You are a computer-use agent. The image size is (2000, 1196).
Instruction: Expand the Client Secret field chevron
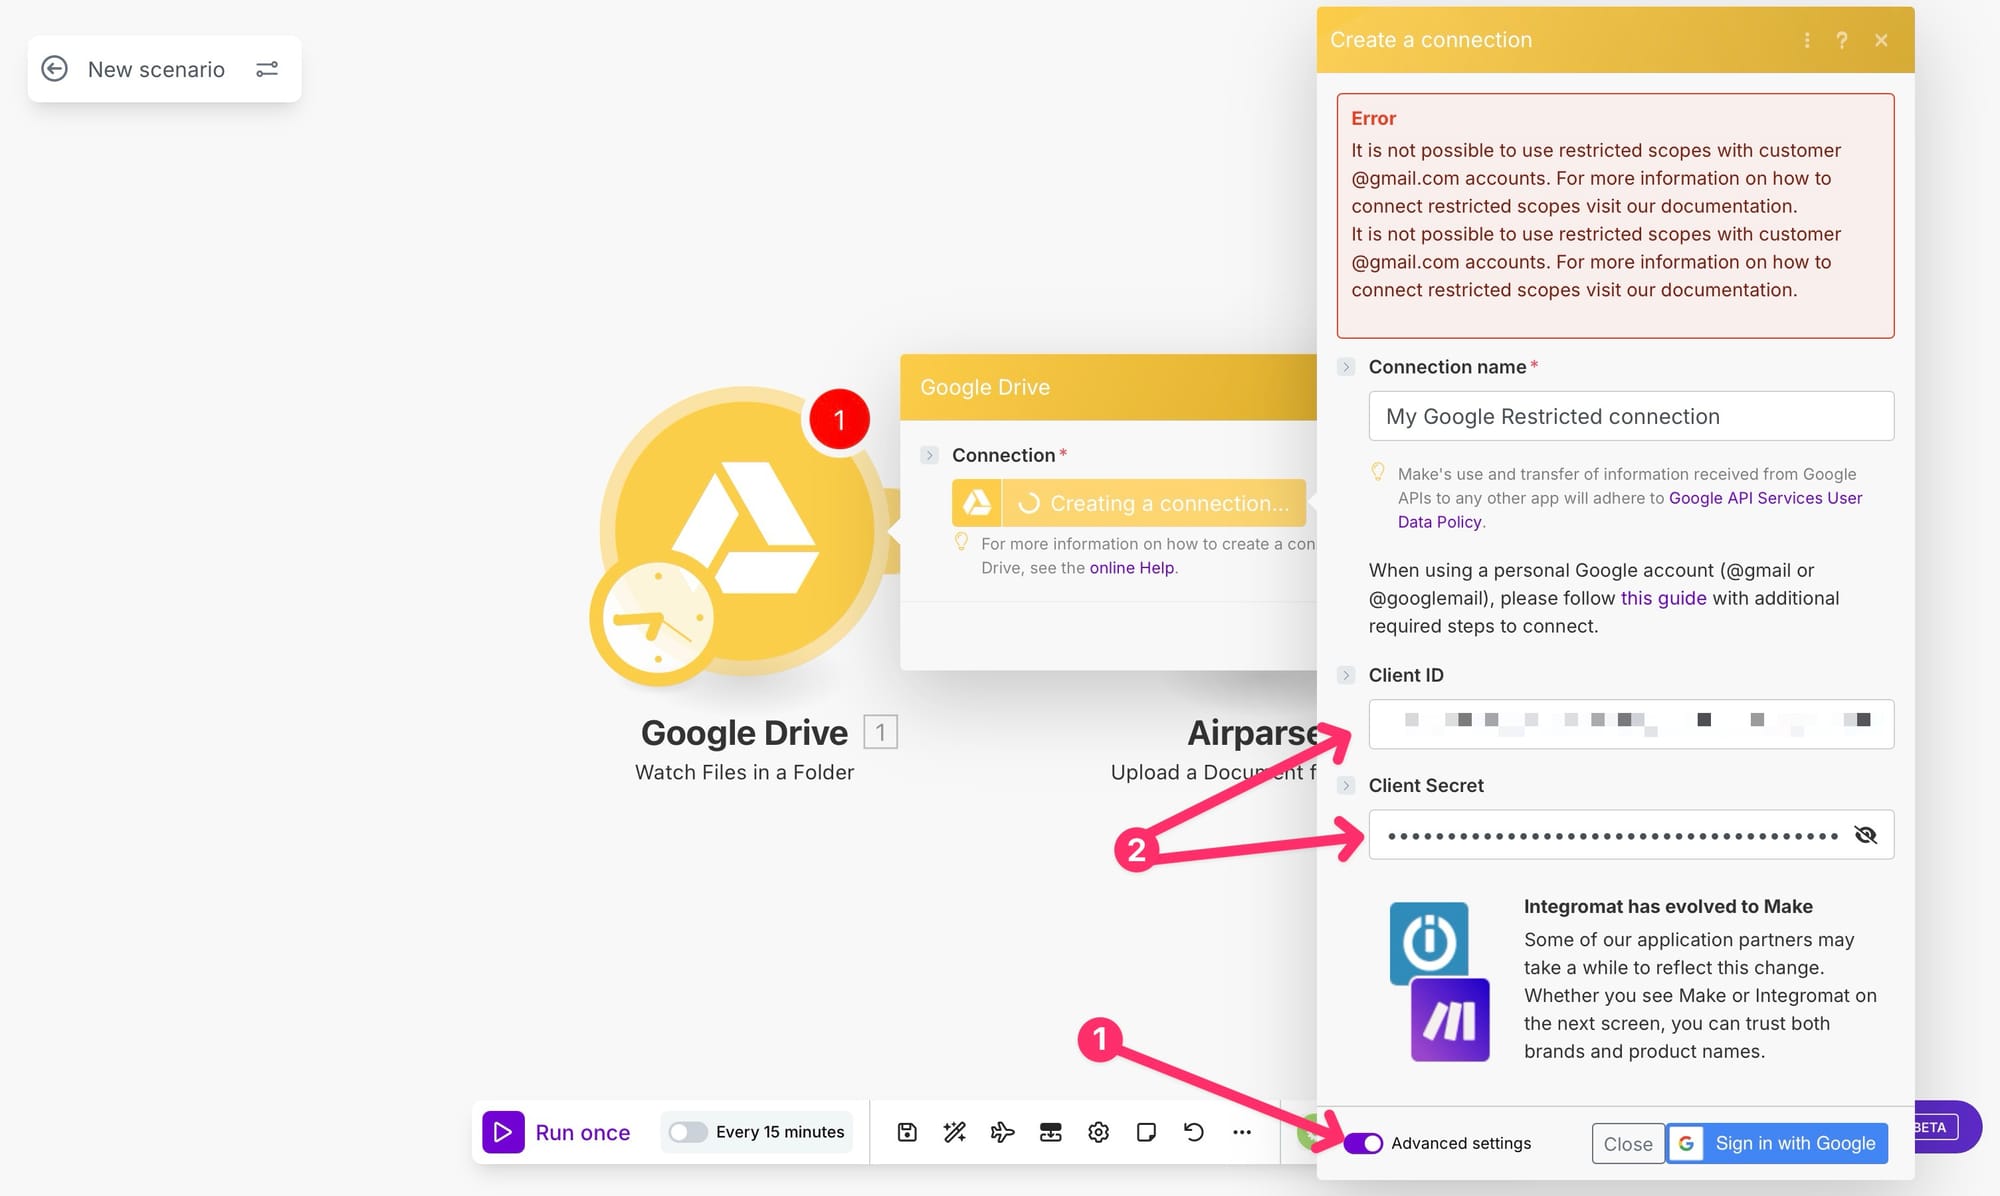[x=1346, y=785]
